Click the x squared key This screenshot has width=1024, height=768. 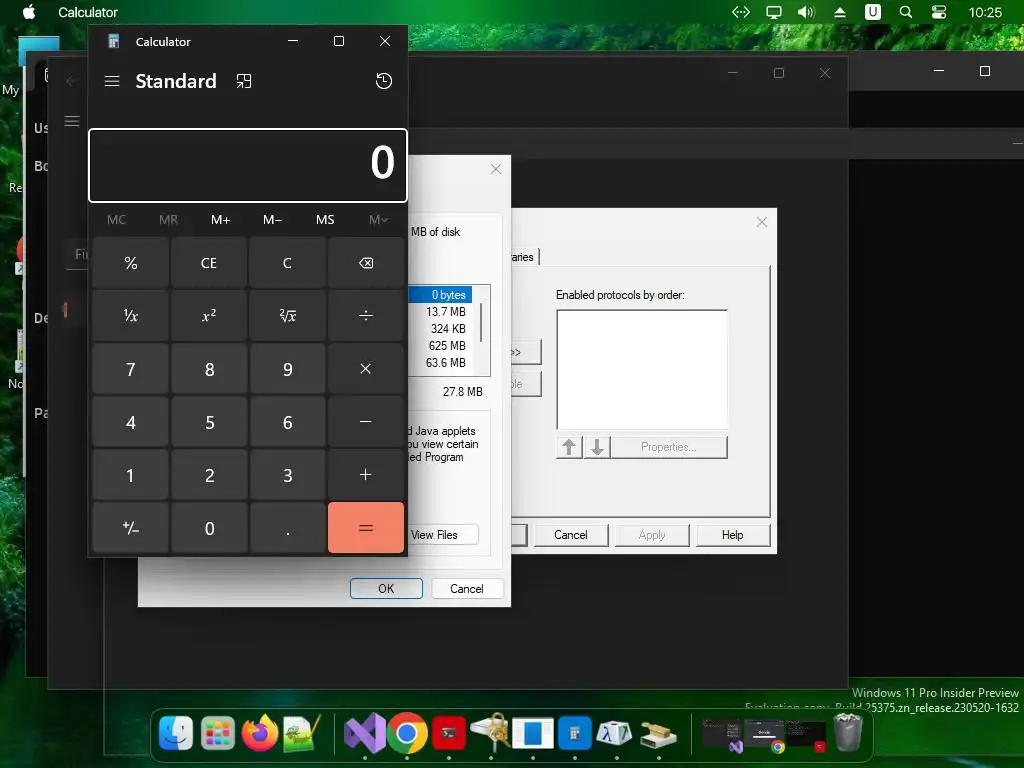[209, 316]
